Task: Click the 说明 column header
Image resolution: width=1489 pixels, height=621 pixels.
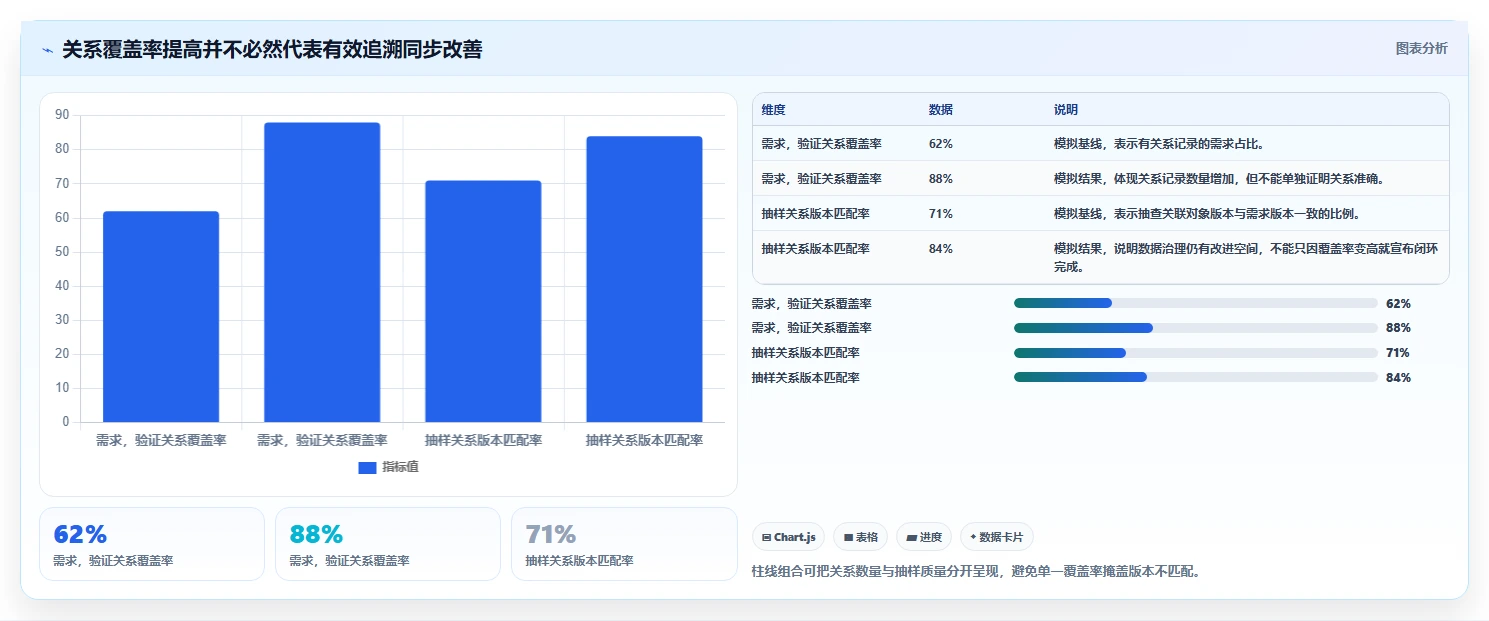Action: [1066, 109]
